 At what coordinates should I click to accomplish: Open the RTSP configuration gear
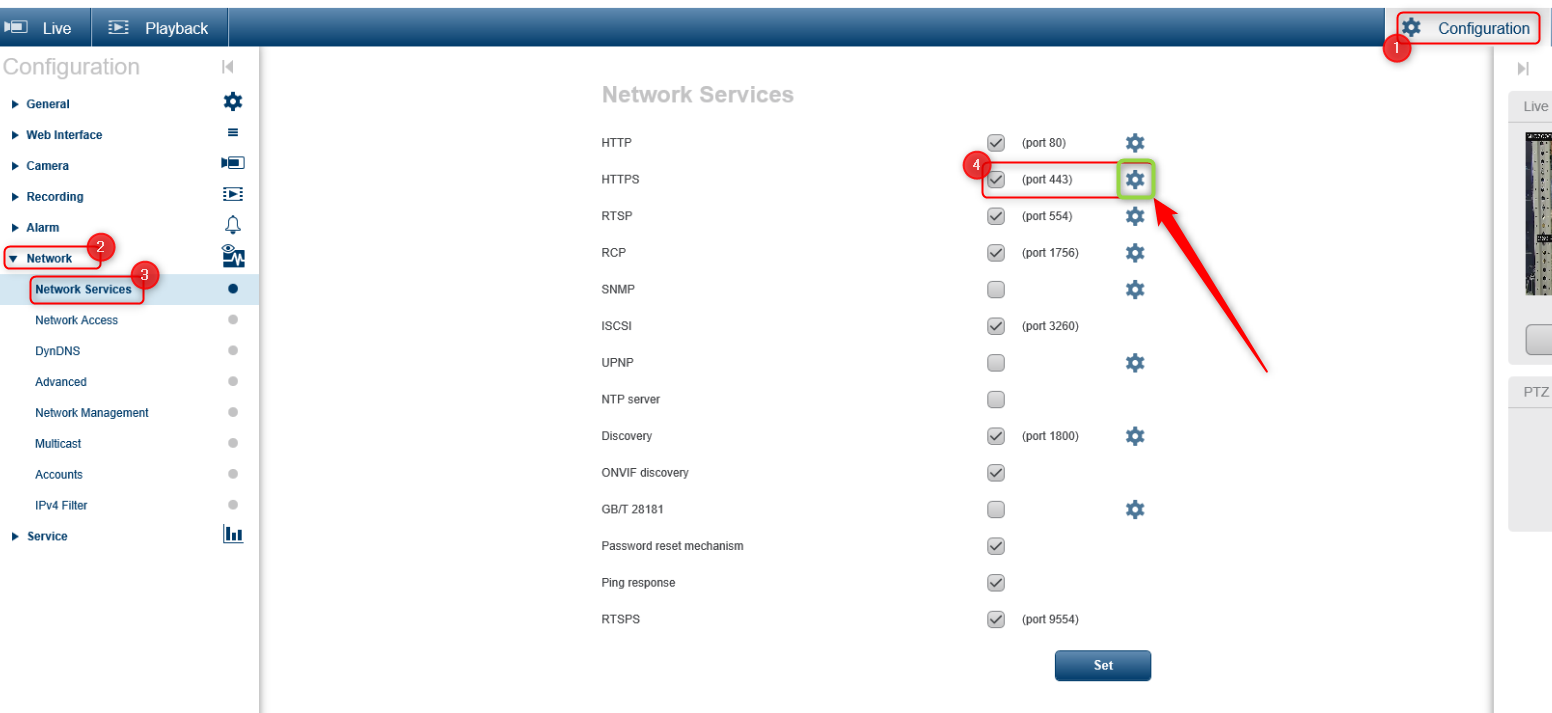(1135, 216)
